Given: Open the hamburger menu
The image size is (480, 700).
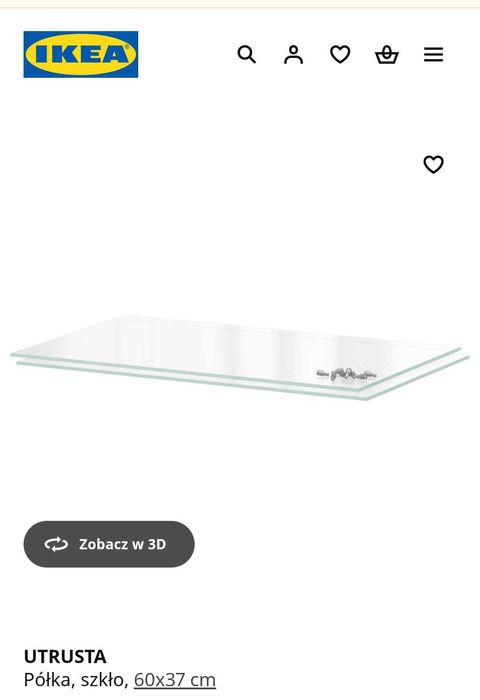Looking at the screenshot, I should point(434,54).
